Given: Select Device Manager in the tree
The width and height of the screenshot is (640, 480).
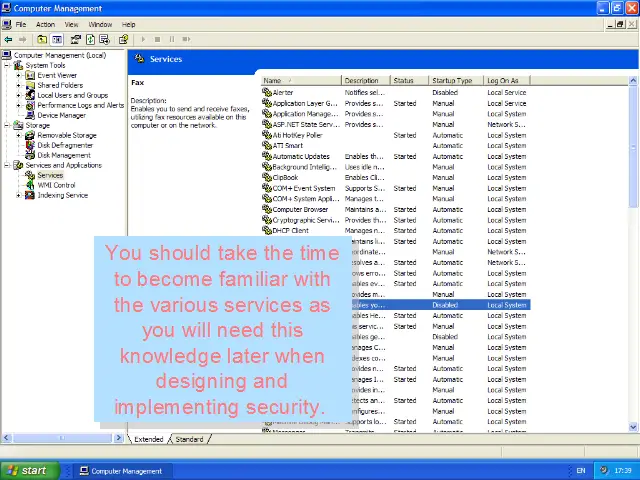Looking at the screenshot, I should point(61,115).
